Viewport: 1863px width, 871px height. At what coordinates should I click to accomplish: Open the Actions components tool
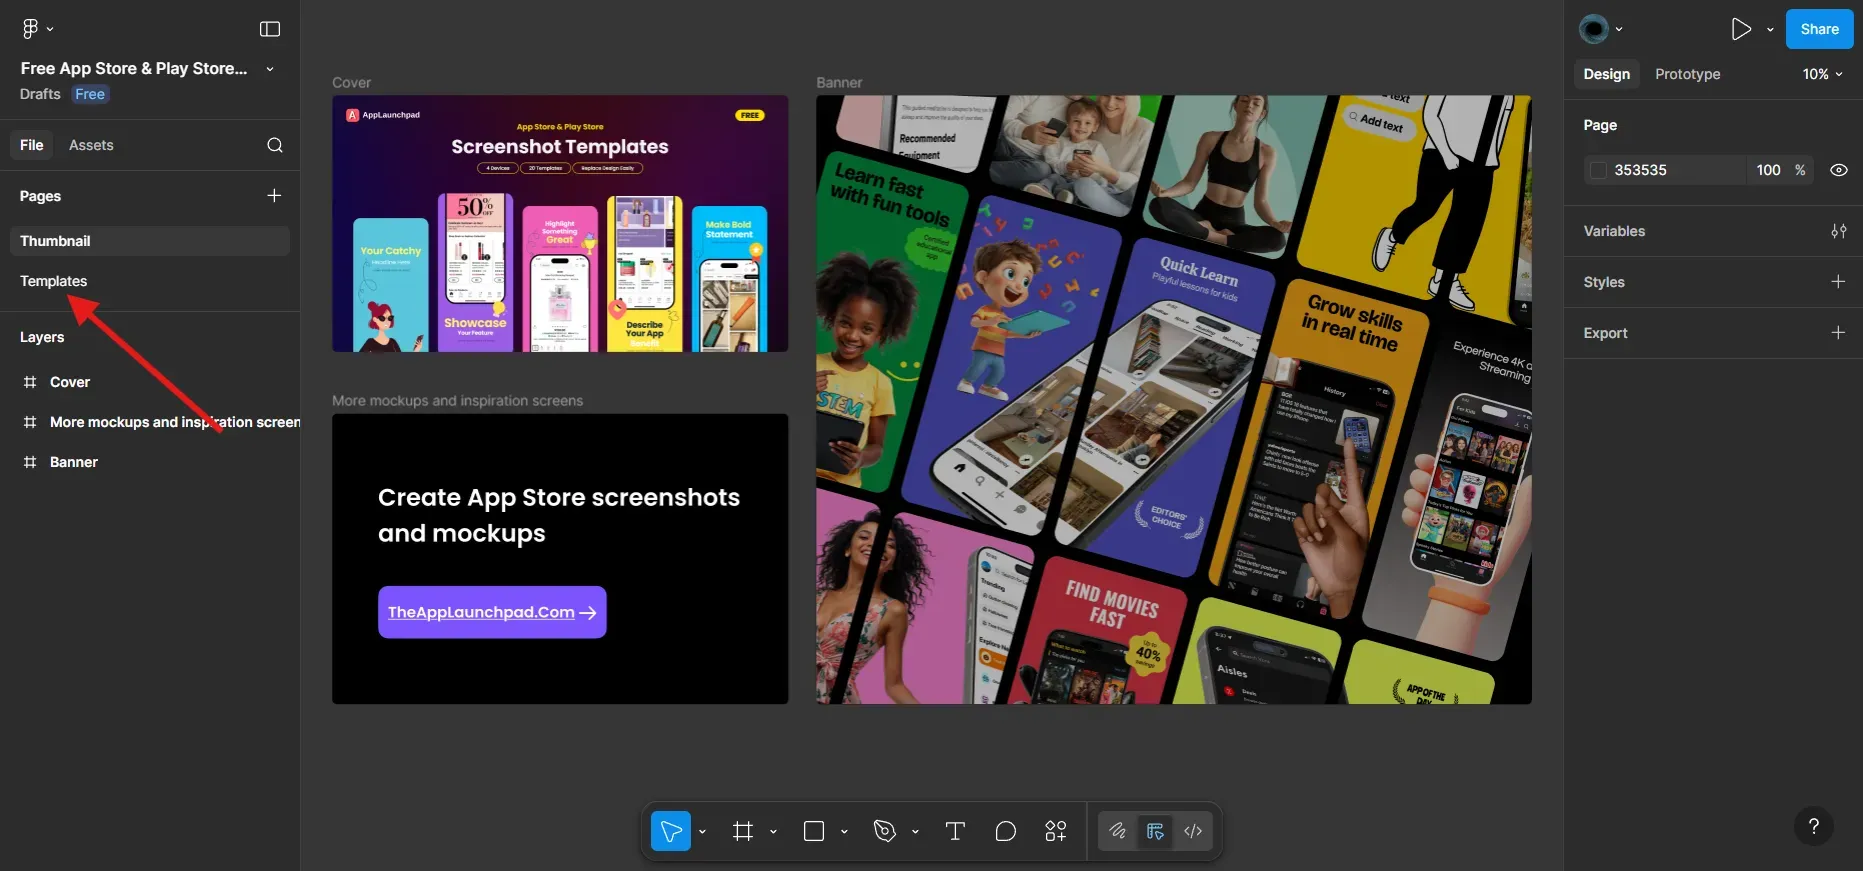click(1056, 831)
